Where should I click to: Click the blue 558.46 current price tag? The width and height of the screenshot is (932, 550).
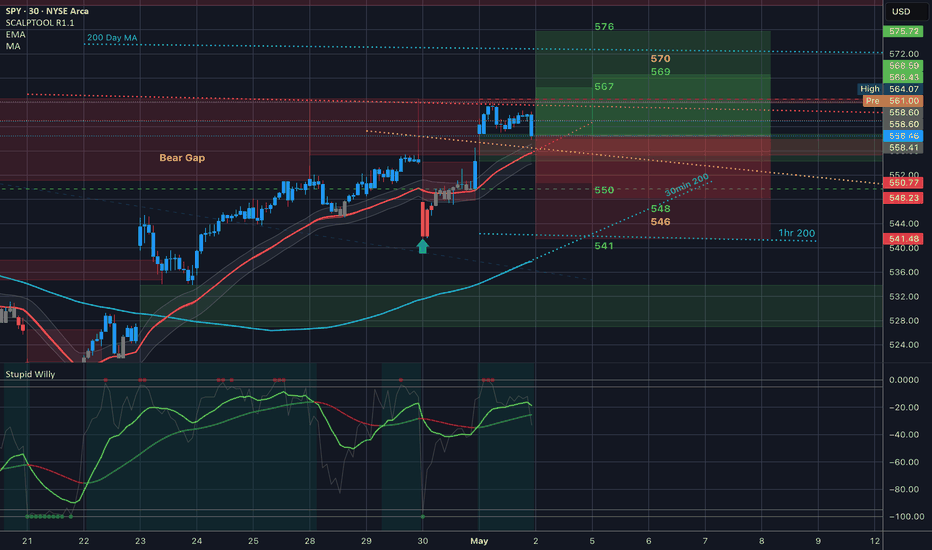tap(903, 136)
